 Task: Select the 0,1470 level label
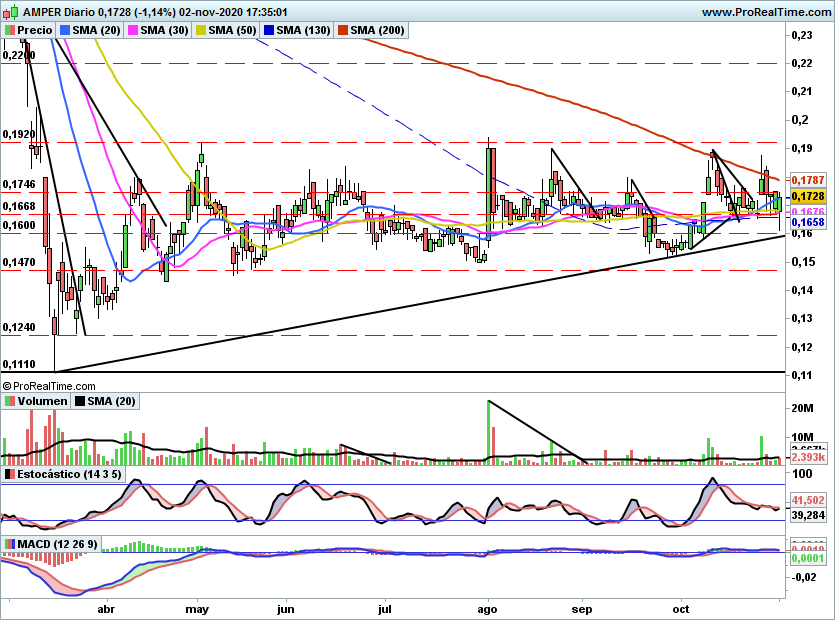[x=19, y=262]
